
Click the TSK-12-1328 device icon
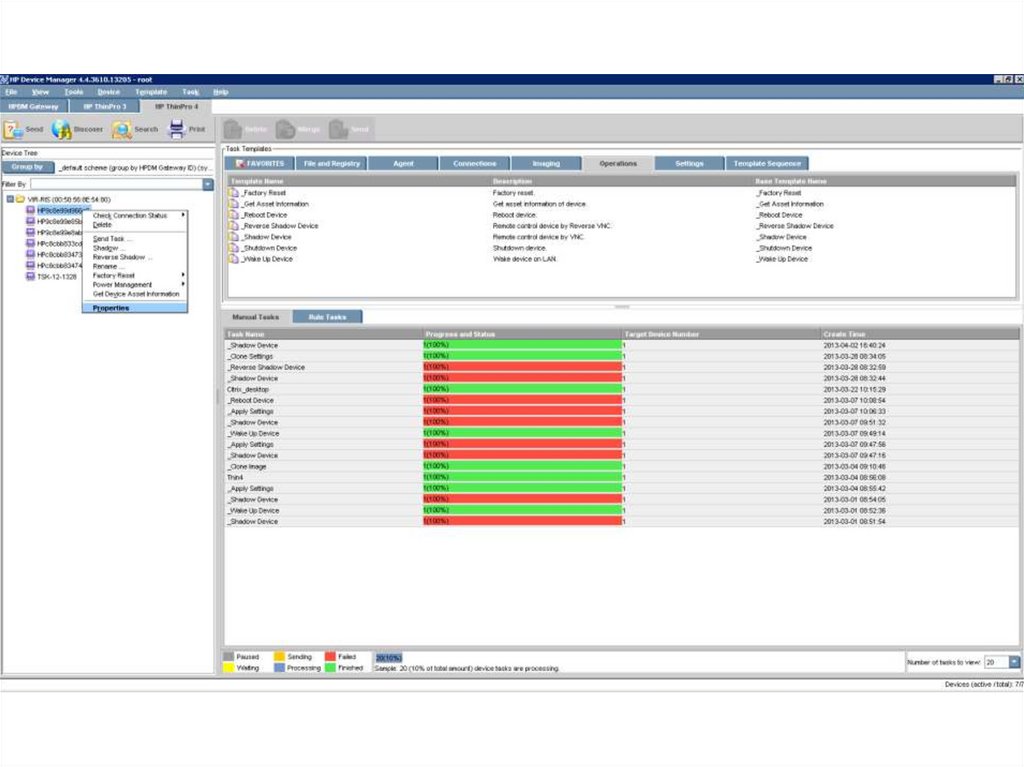[30, 276]
